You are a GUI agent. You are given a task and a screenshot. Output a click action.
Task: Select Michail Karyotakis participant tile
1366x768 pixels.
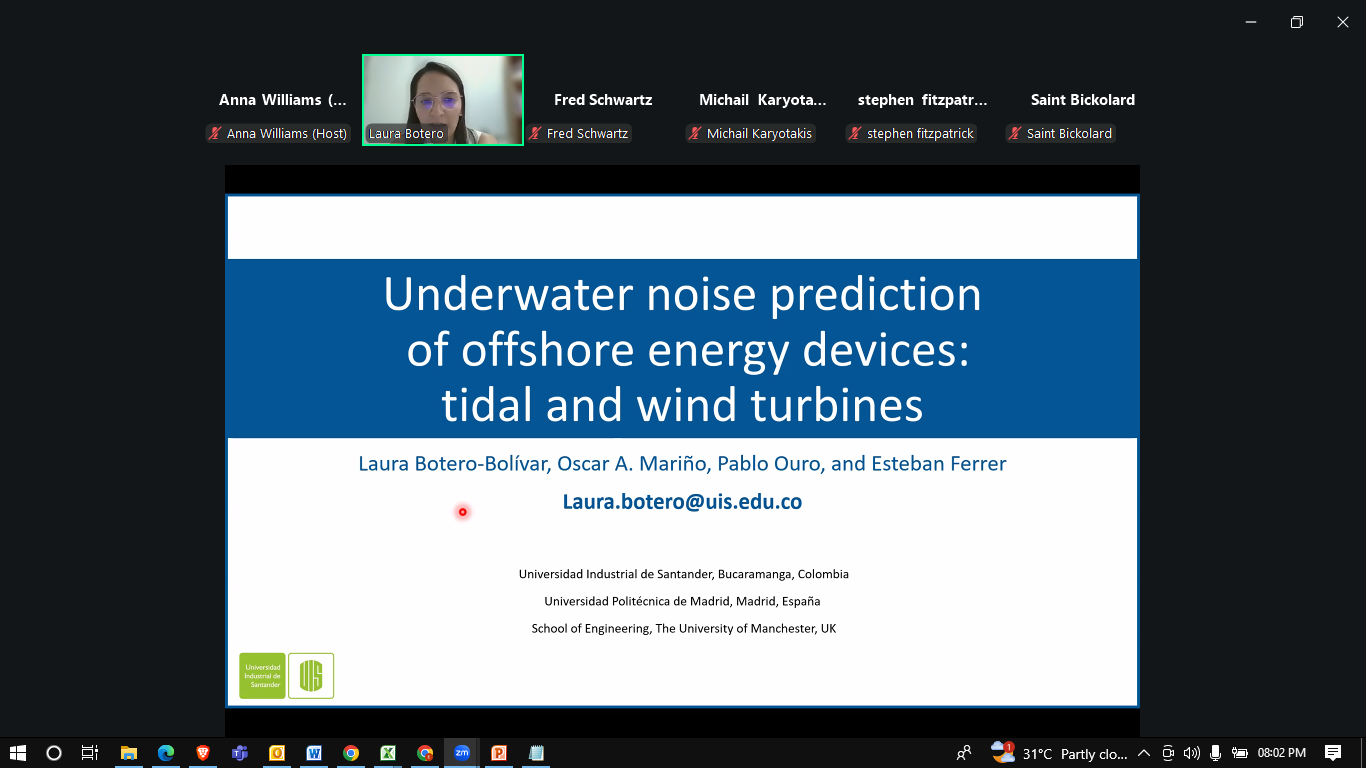[x=763, y=100]
